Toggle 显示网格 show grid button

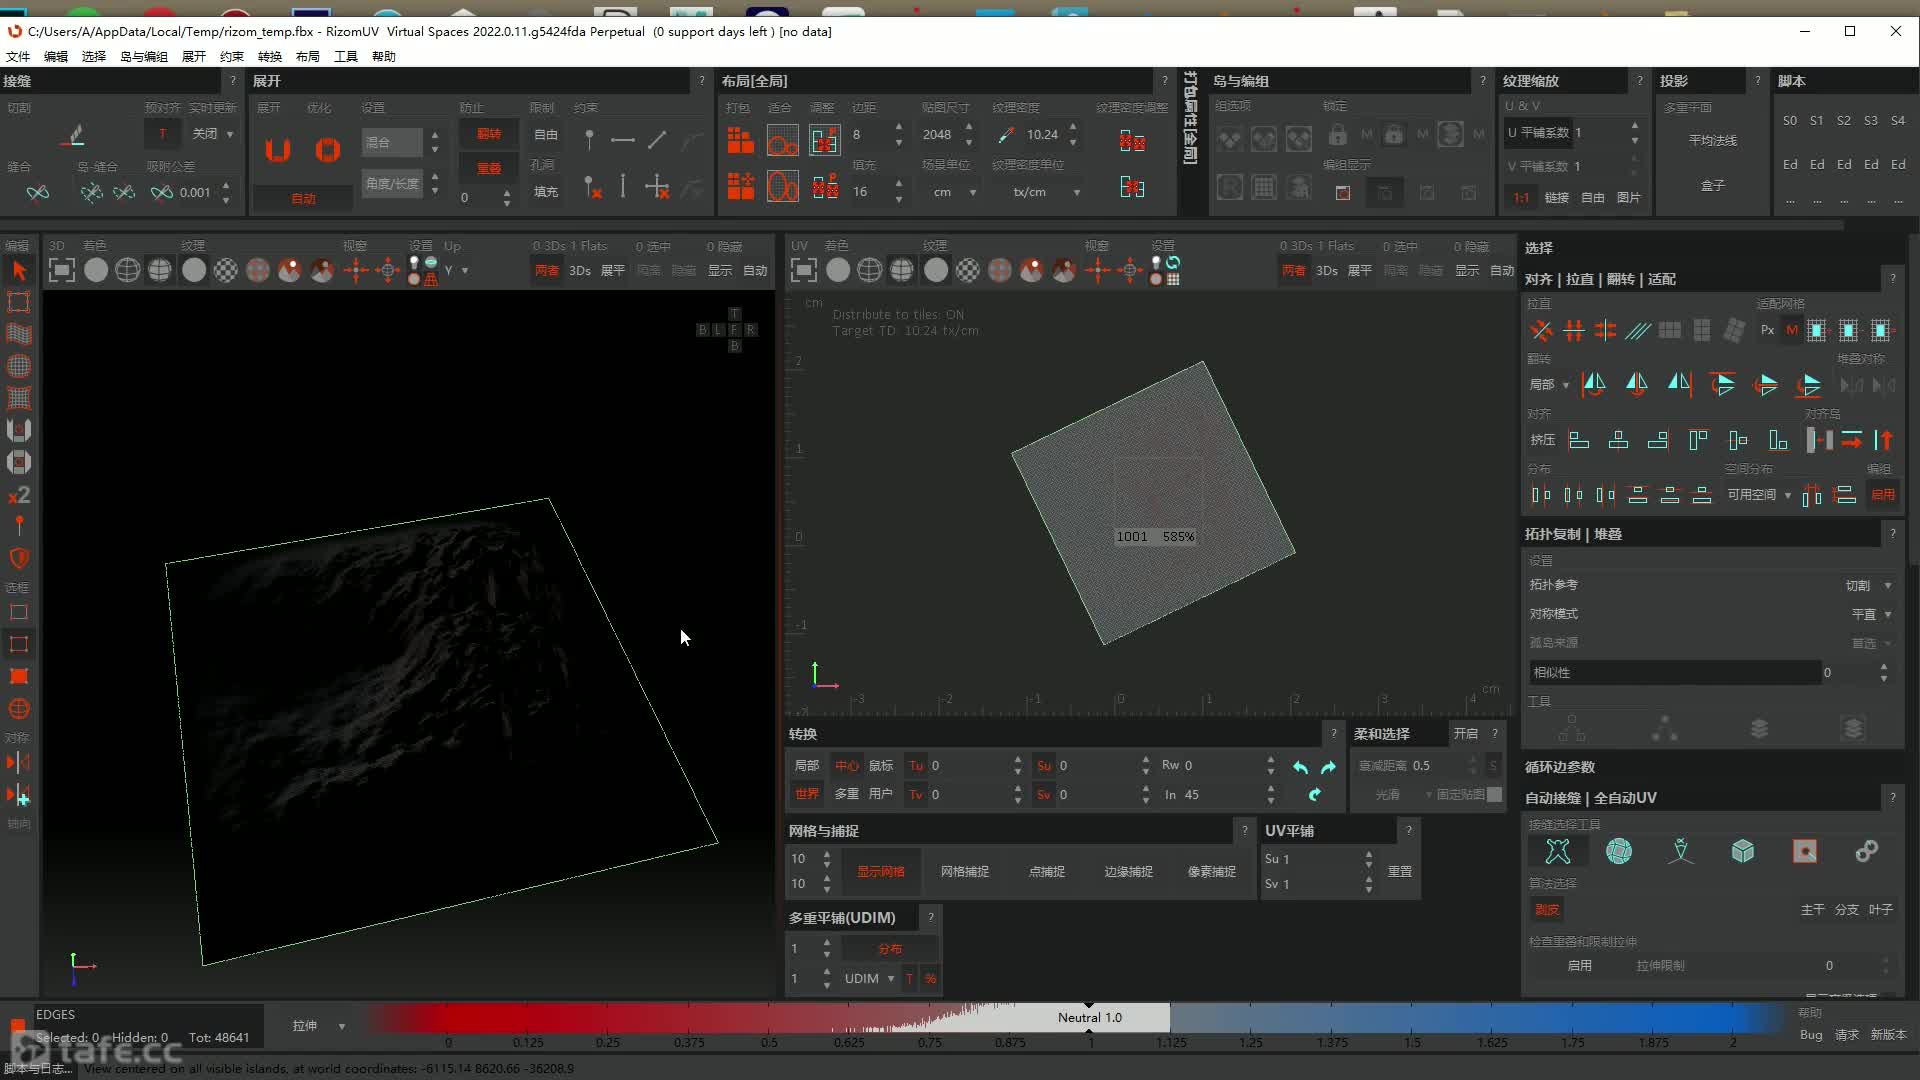[x=880, y=872]
